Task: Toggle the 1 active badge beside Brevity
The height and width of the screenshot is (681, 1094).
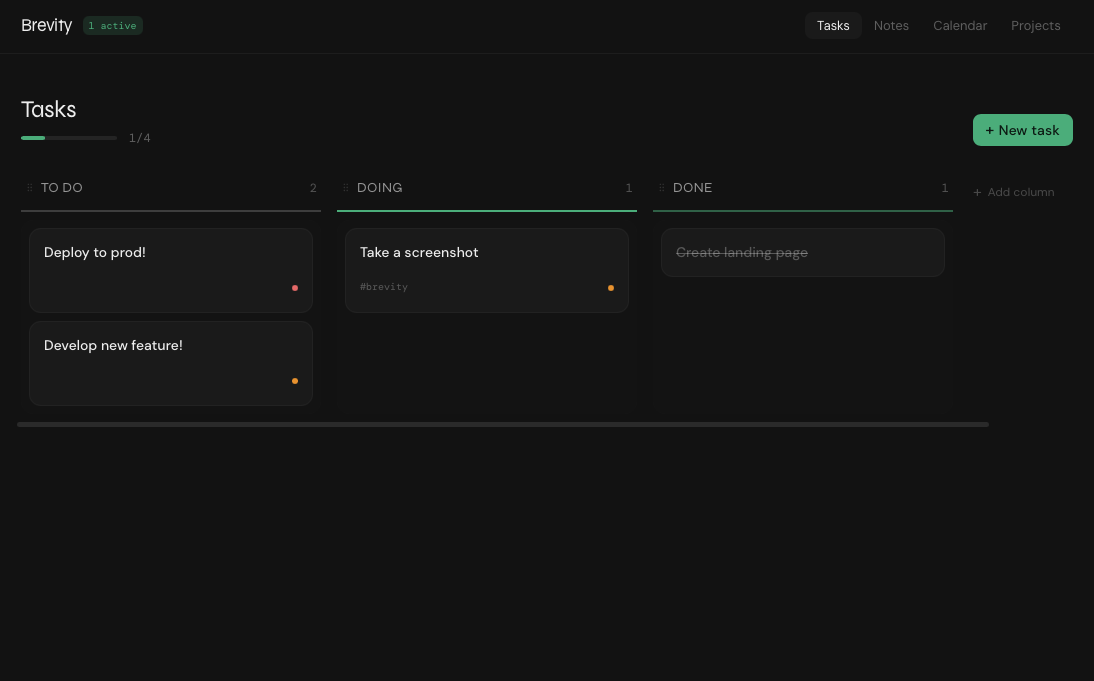Action: (x=112, y=26)
